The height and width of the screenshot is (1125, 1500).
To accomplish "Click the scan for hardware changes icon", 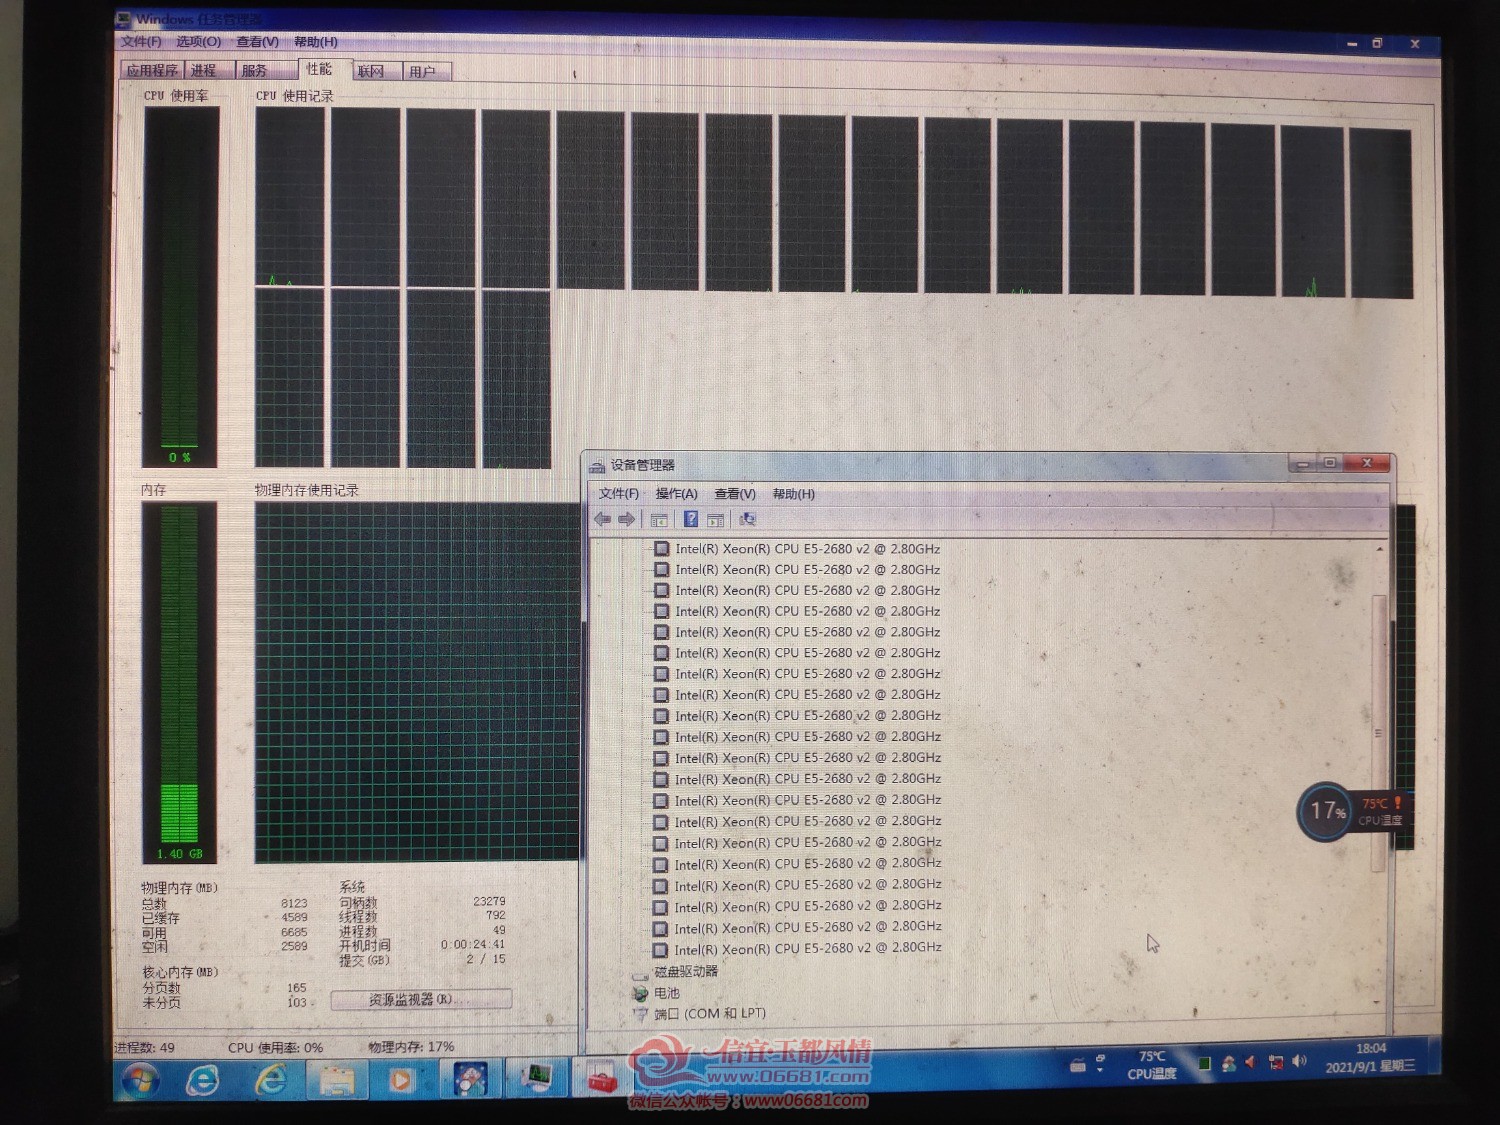I will click(747, 519).
